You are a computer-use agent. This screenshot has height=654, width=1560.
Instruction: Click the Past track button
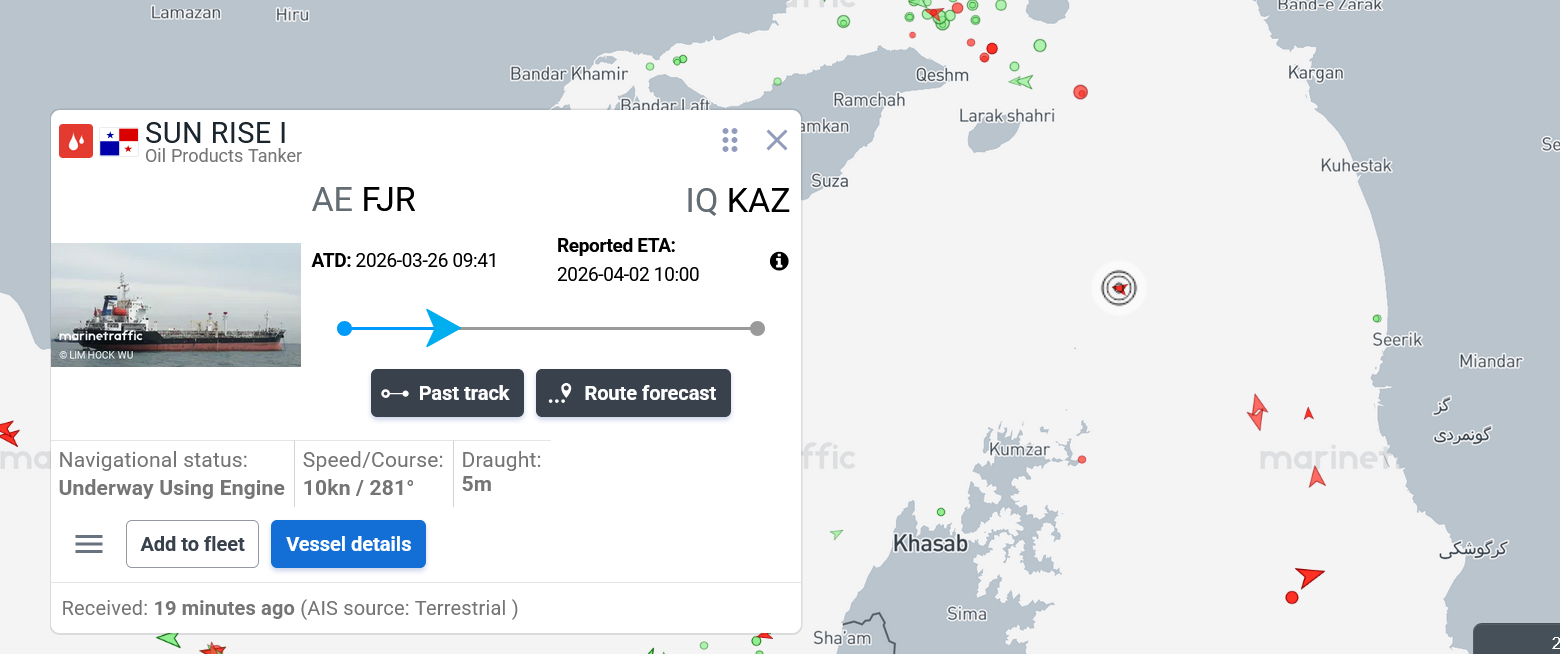pyautogui.click(x=447, y=393)
